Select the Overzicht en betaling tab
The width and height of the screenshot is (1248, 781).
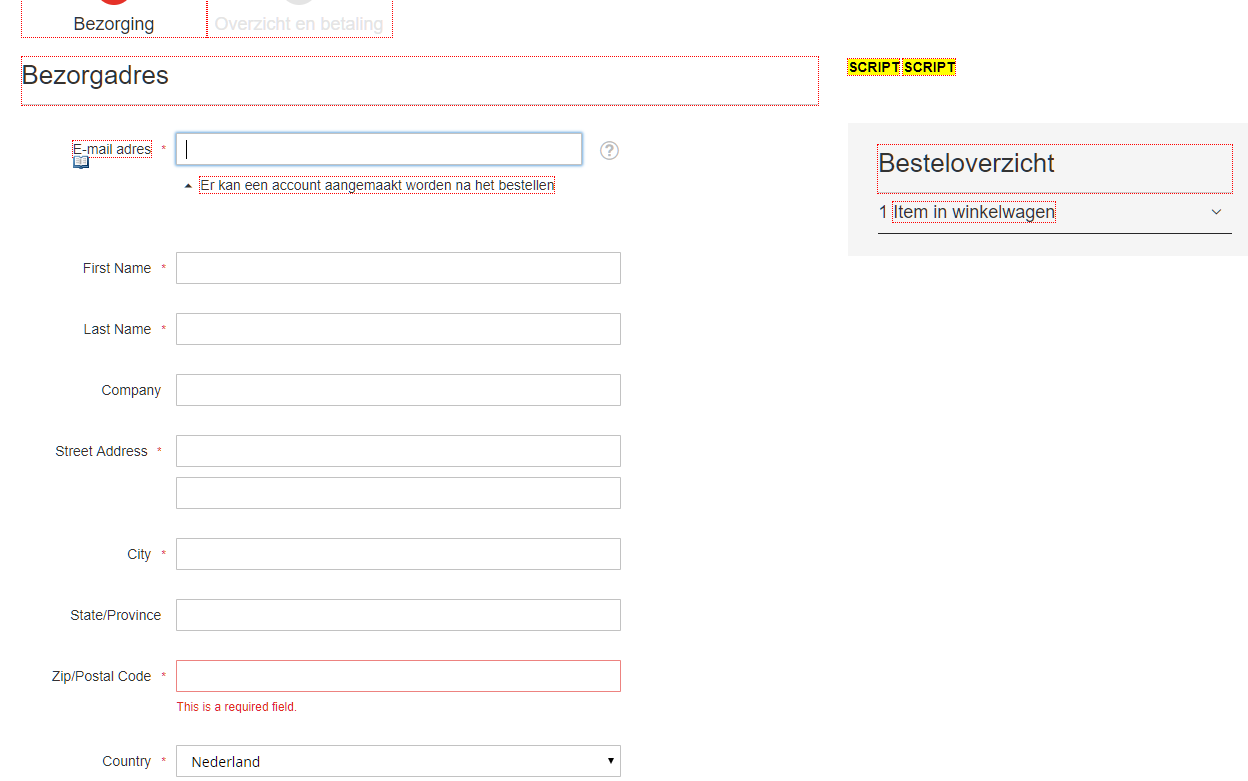pos(299,21)
